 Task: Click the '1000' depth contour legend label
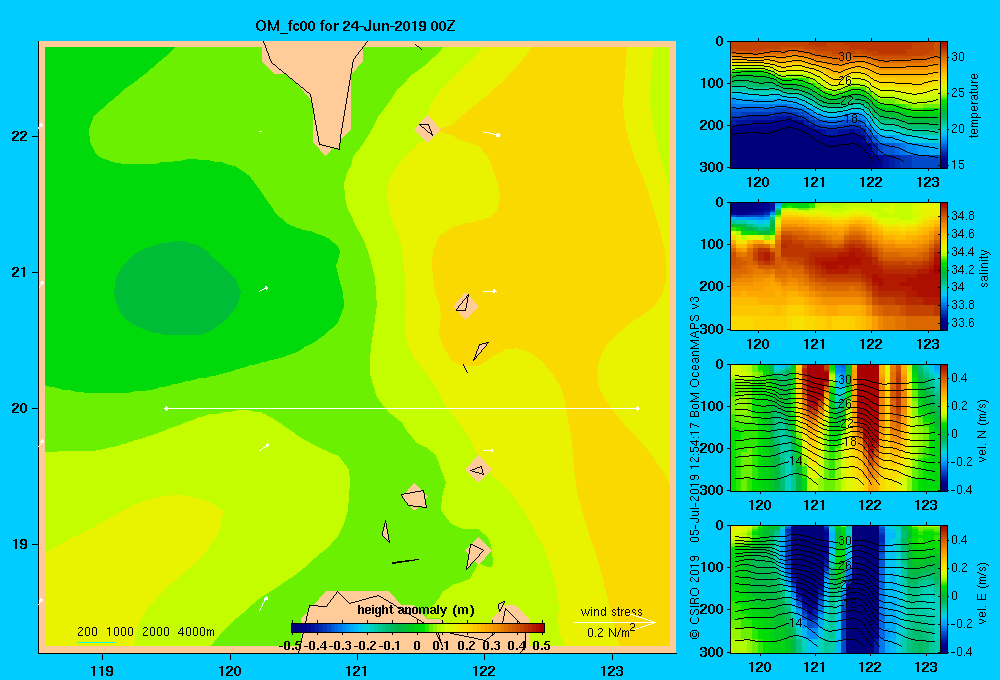pos(120,632)
